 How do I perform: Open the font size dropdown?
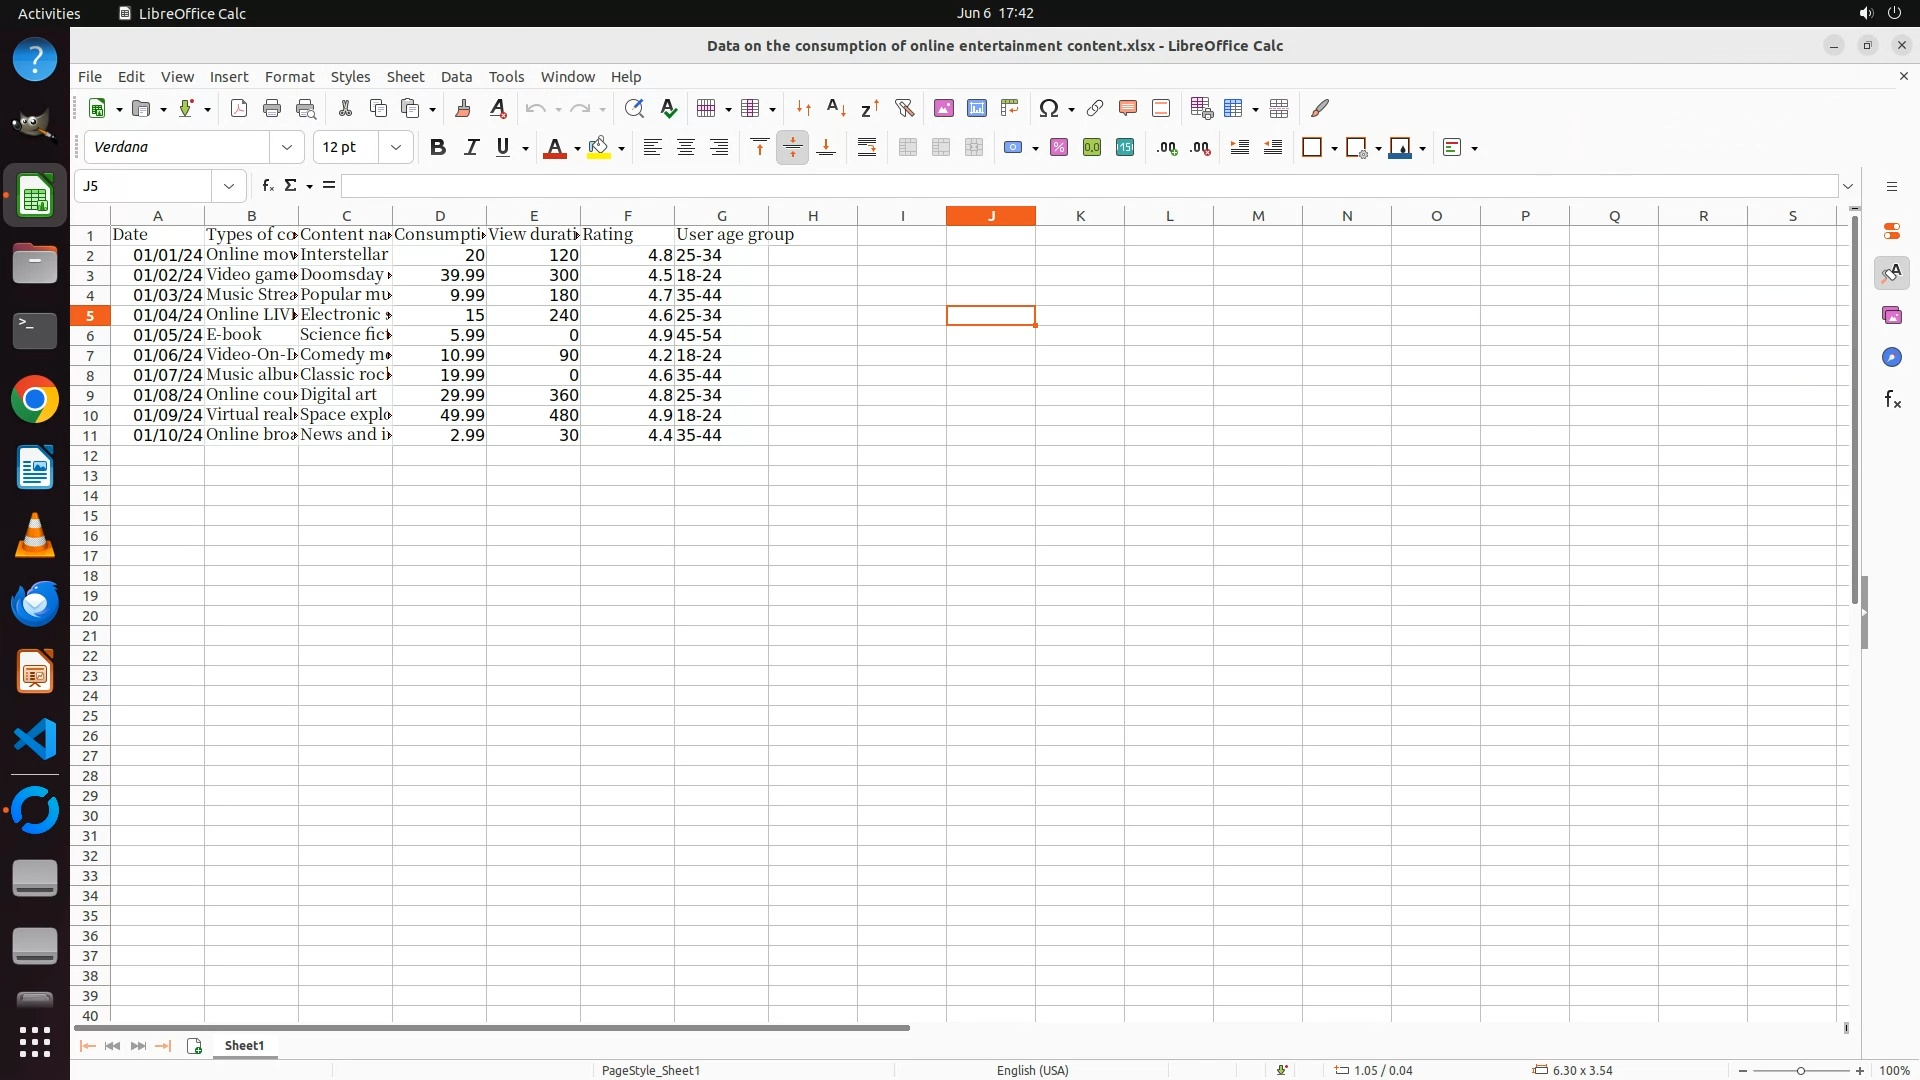tap(396, 147)
